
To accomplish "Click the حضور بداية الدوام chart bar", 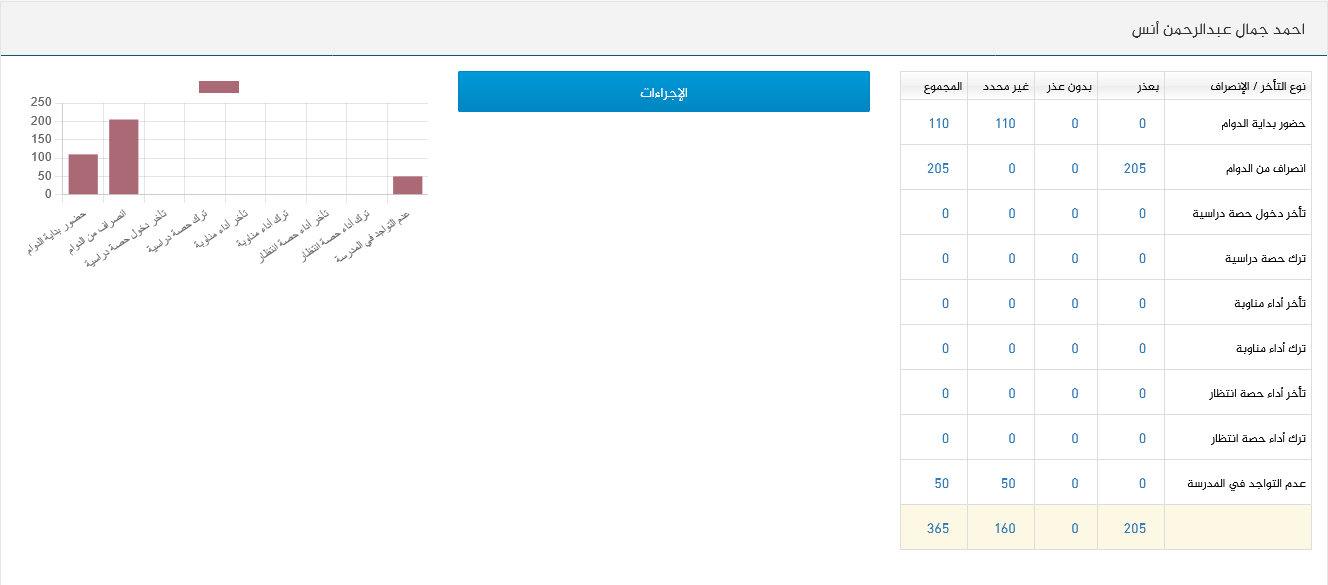I will (83, 174).
